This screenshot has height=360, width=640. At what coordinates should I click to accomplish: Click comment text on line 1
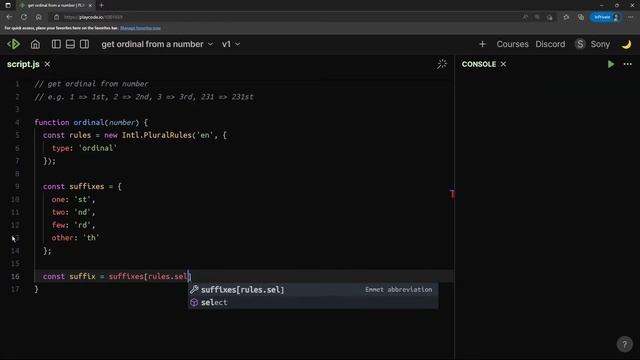[91, 84]
